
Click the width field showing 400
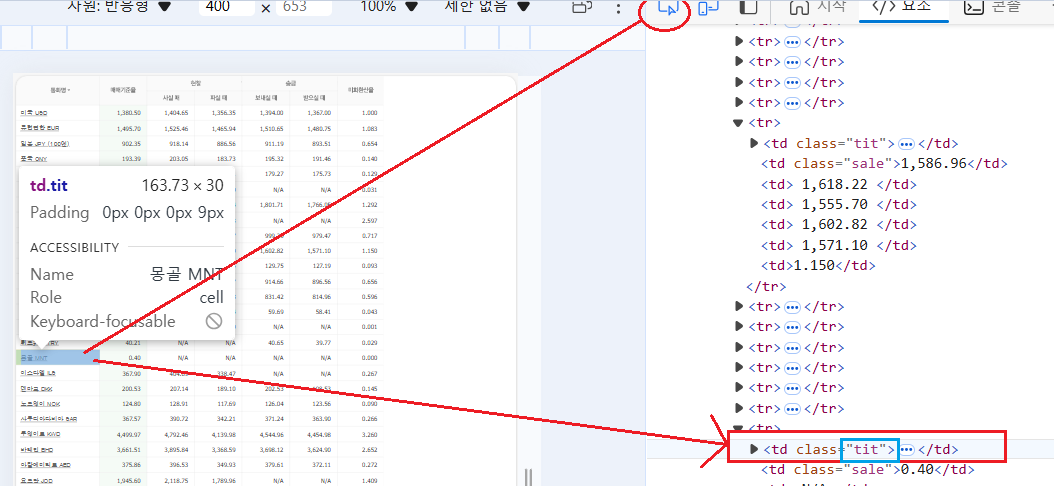pyautogui.click(x=227, y=7)
